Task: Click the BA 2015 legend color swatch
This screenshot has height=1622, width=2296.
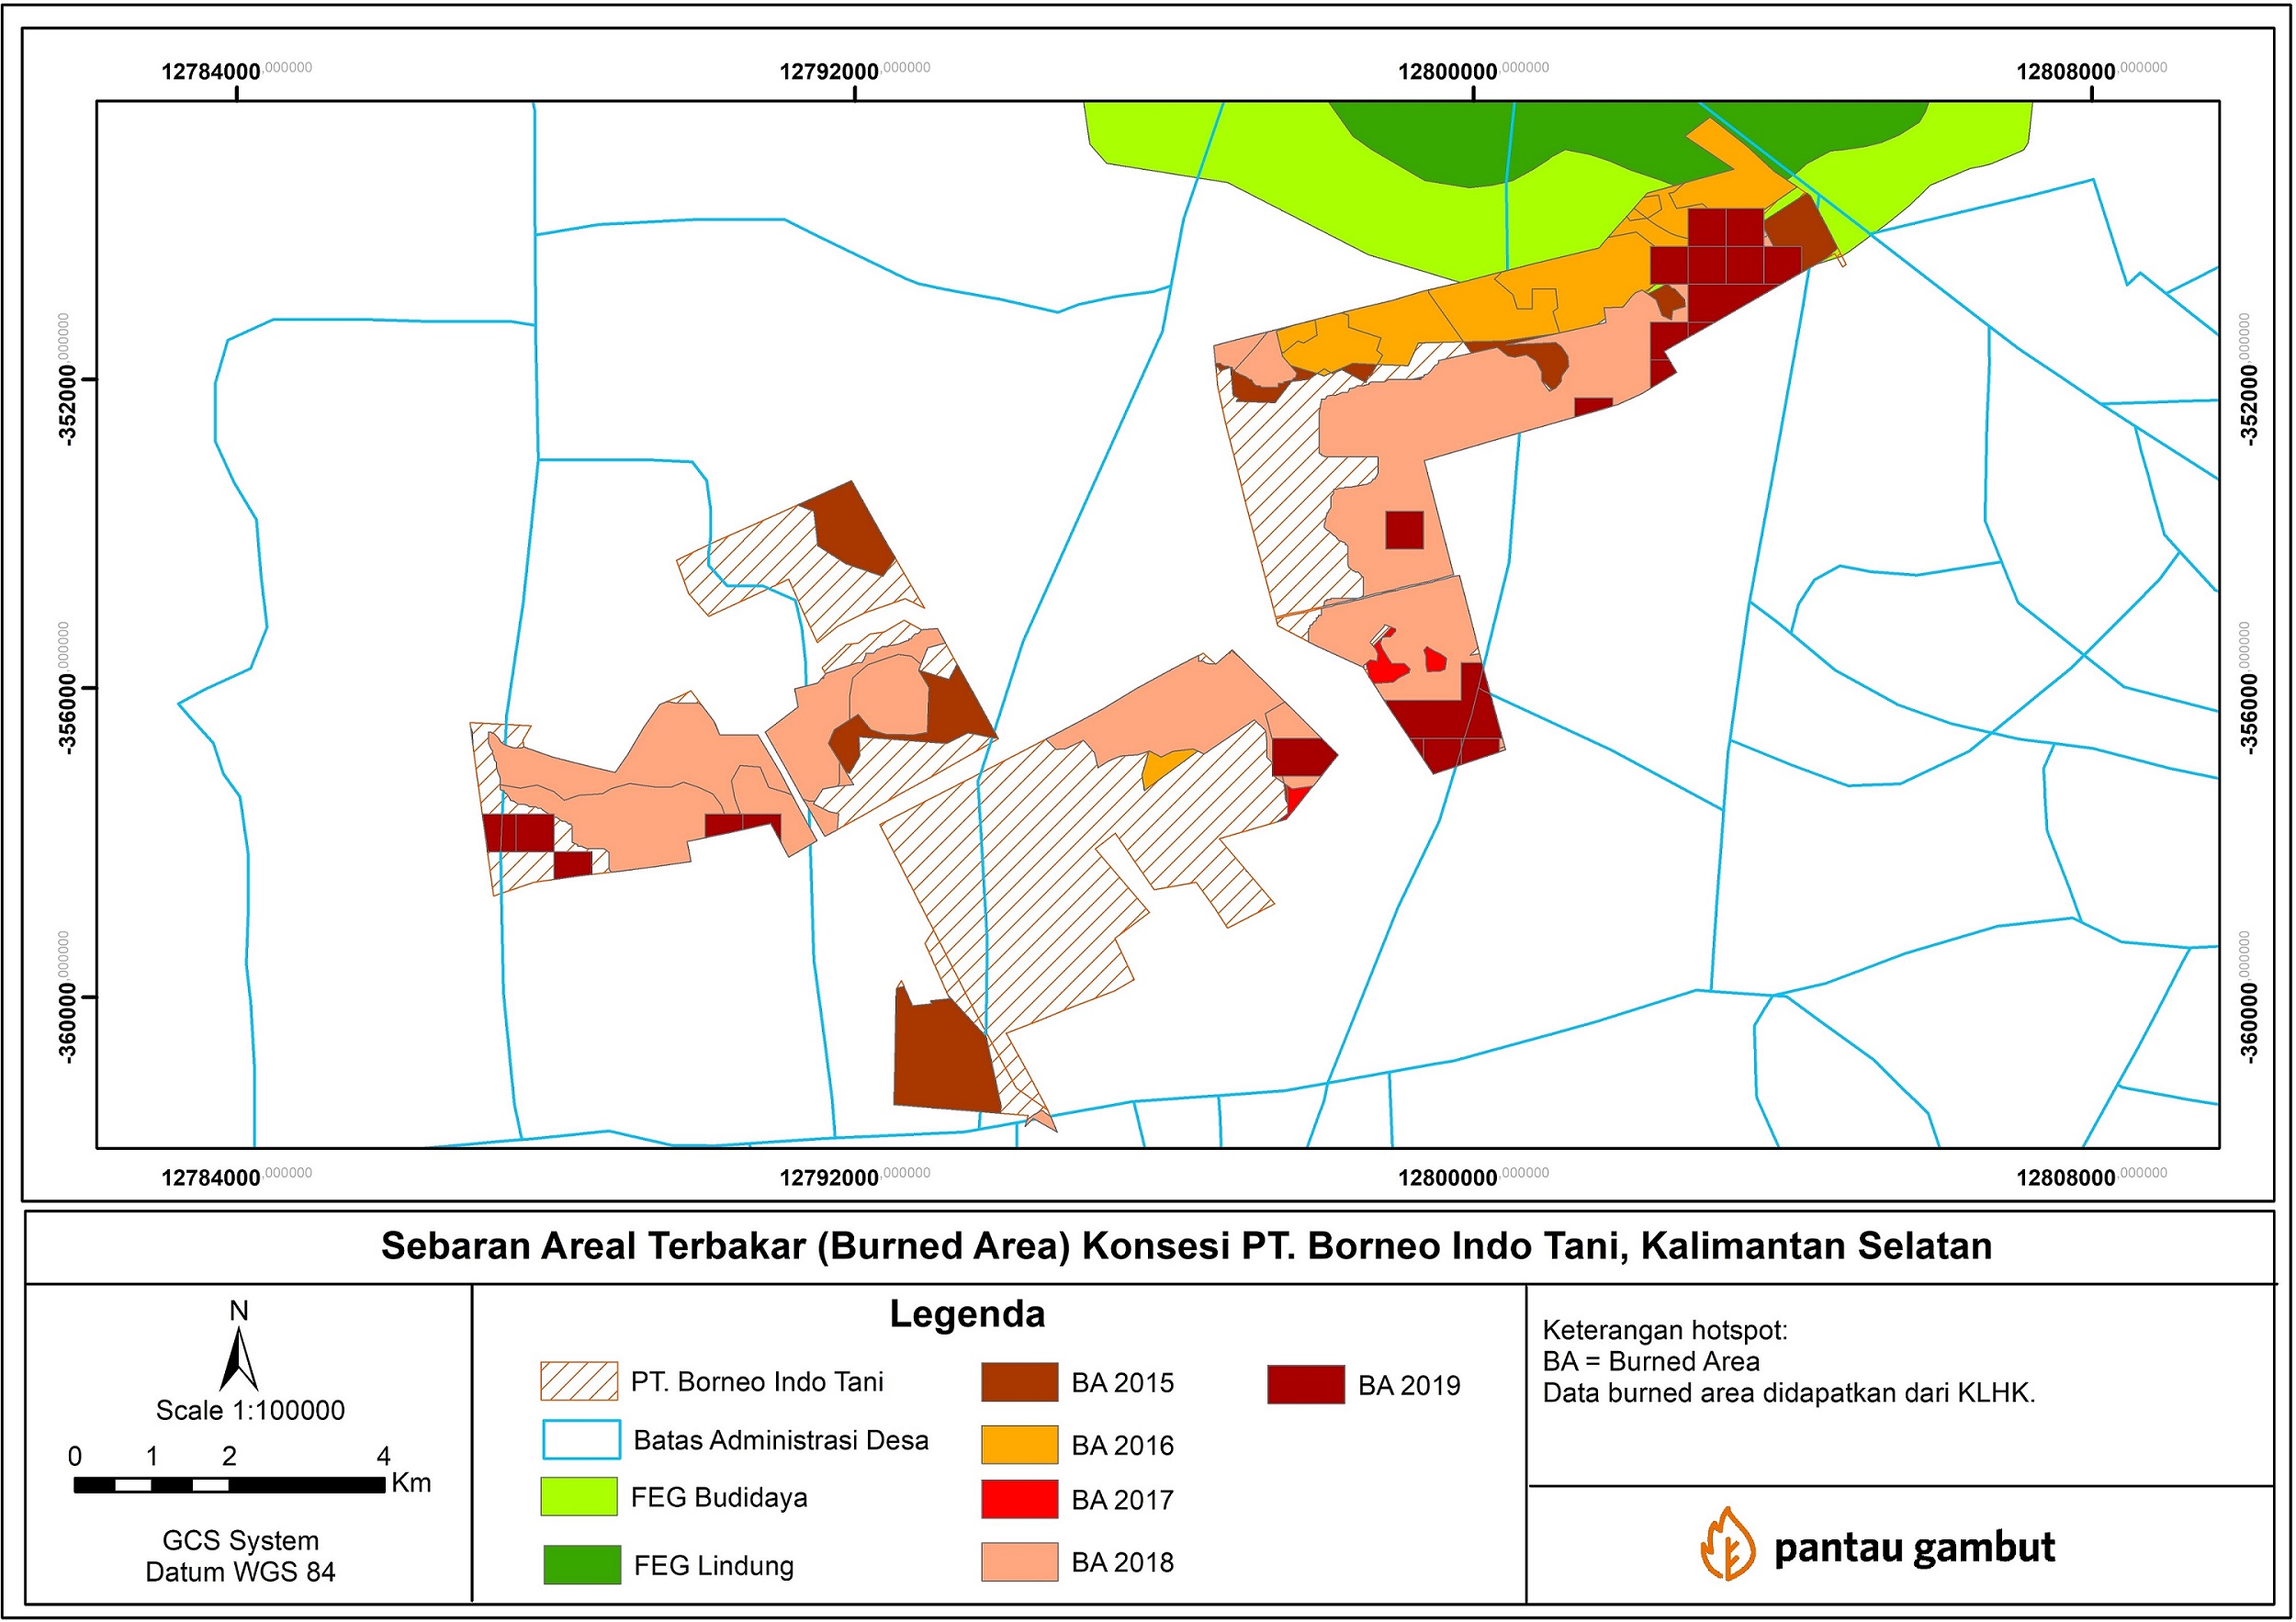Action: click(x=1019, y=1382)
